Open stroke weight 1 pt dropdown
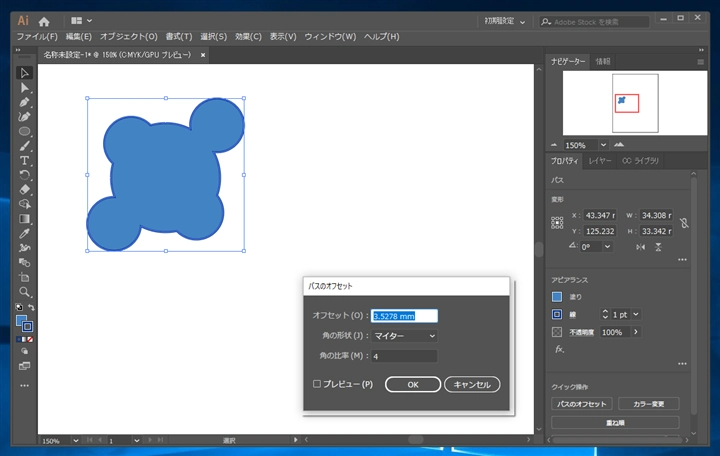The width and height of the screenshot is (720, 456). 636,315
